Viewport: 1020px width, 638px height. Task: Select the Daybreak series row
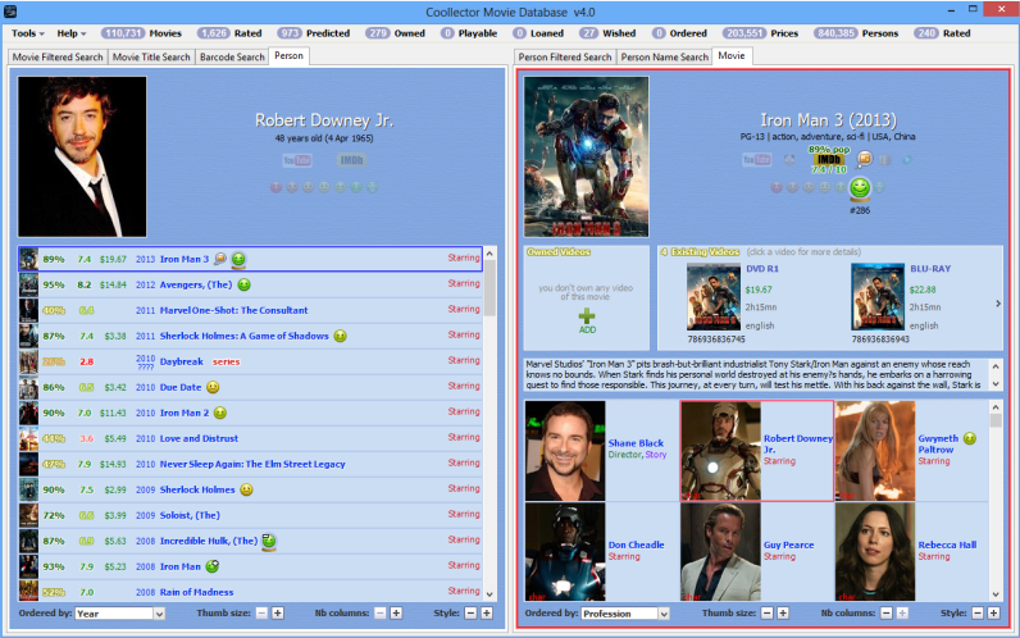(x=250, y=362)
